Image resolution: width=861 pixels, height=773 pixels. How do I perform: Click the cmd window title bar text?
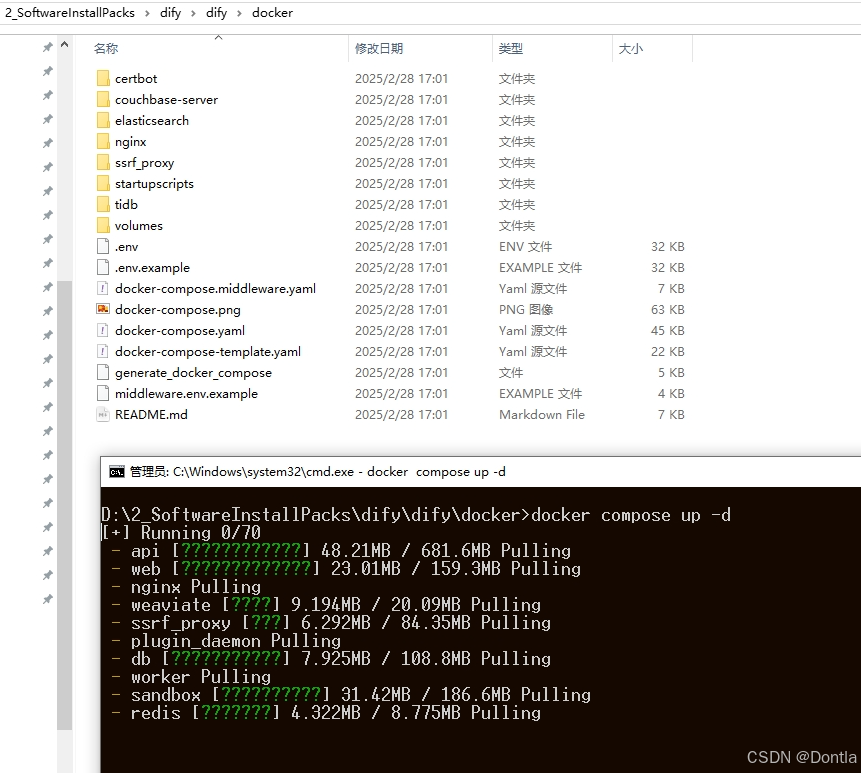317,472
